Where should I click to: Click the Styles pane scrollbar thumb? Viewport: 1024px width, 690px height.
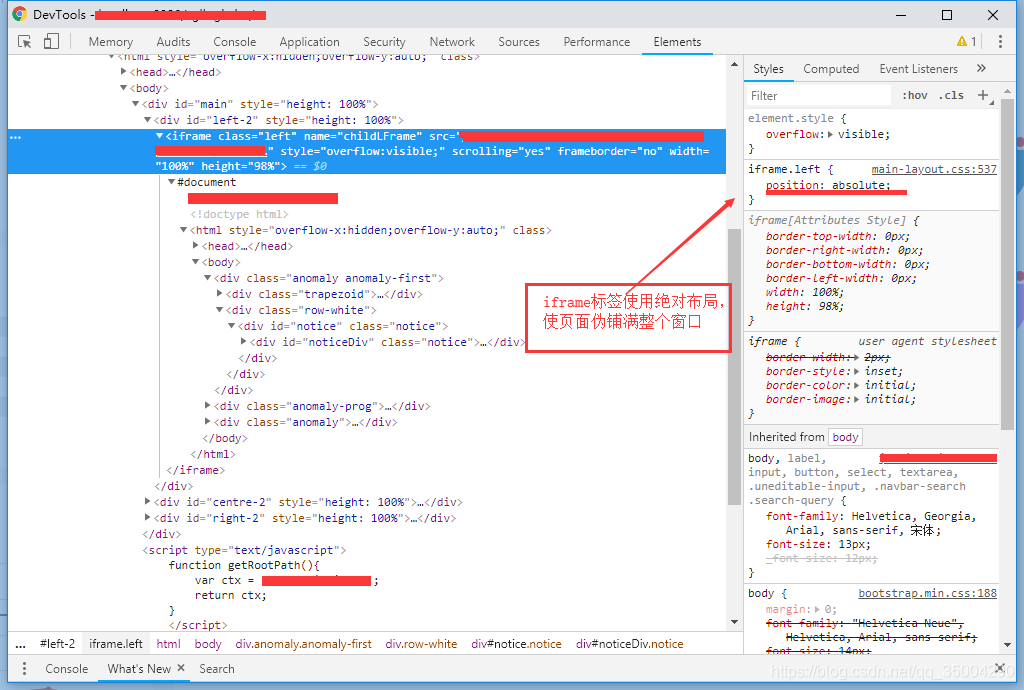pyautogui.click(x=1007, y=264)
